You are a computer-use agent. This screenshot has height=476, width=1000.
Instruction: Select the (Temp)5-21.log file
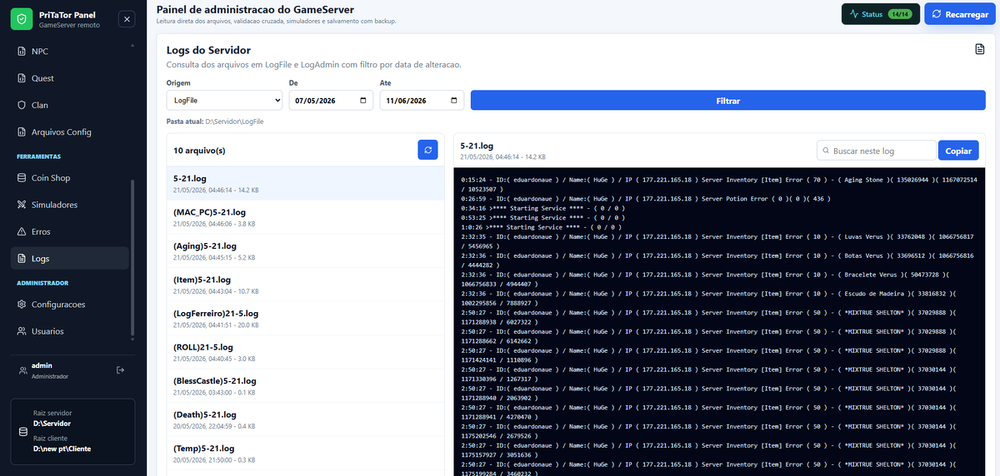(x=305, y=454)
